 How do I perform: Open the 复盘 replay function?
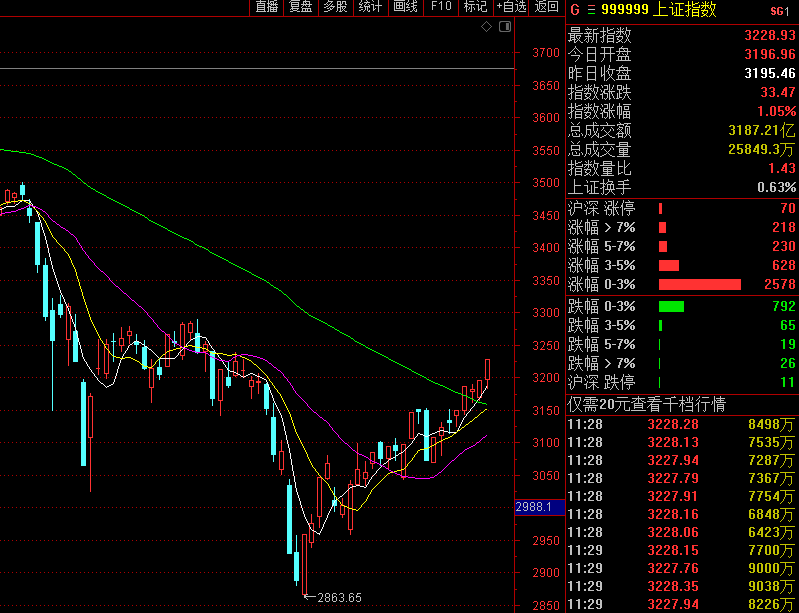coord(301,7)
